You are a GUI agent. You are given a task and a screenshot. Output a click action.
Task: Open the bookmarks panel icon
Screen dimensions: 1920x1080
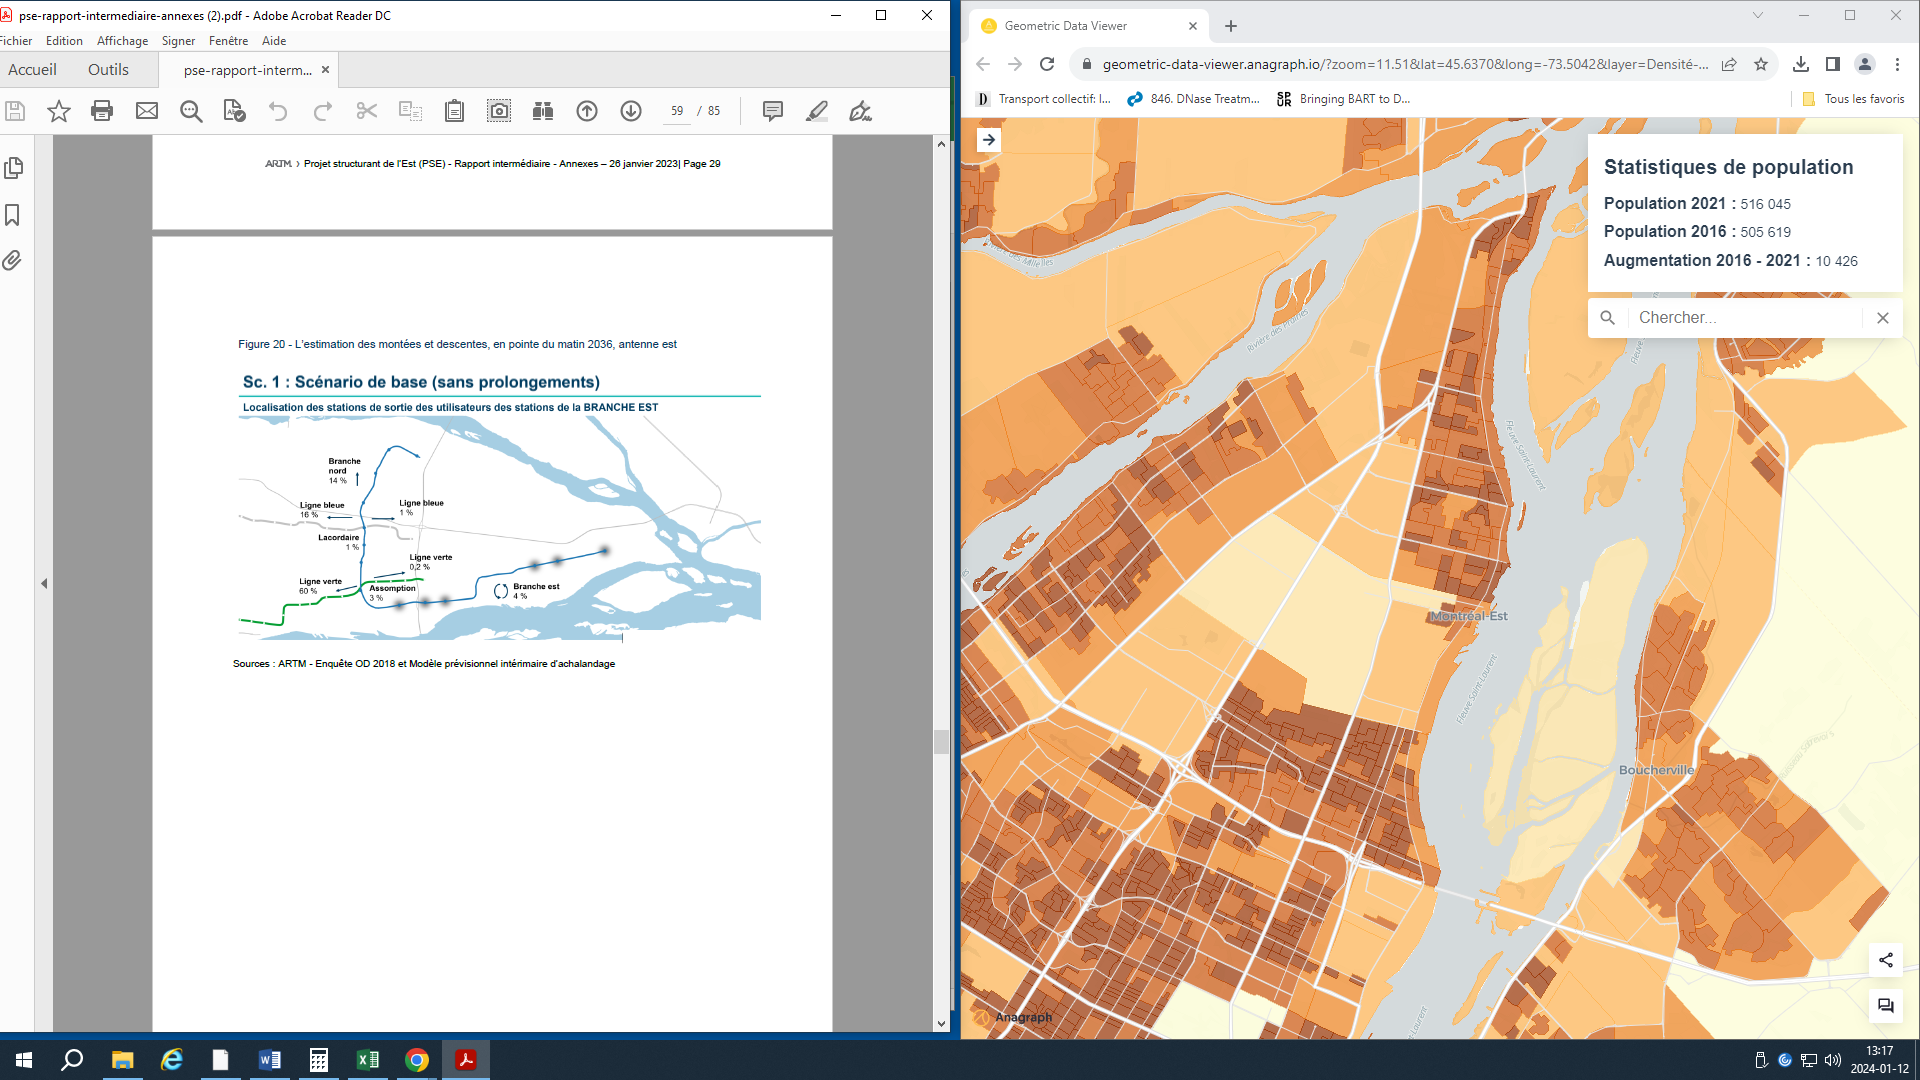pos(13,215)
